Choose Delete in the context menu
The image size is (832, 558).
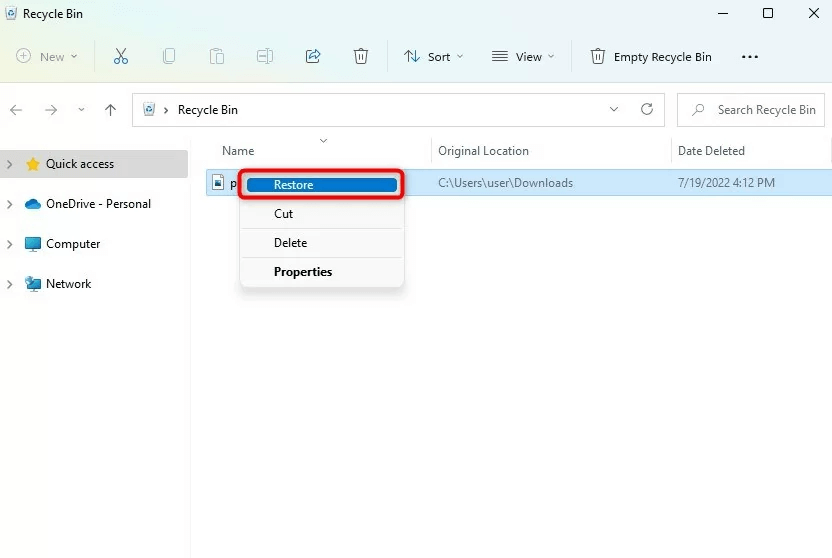pyautogui.click(x=291, y=243)
